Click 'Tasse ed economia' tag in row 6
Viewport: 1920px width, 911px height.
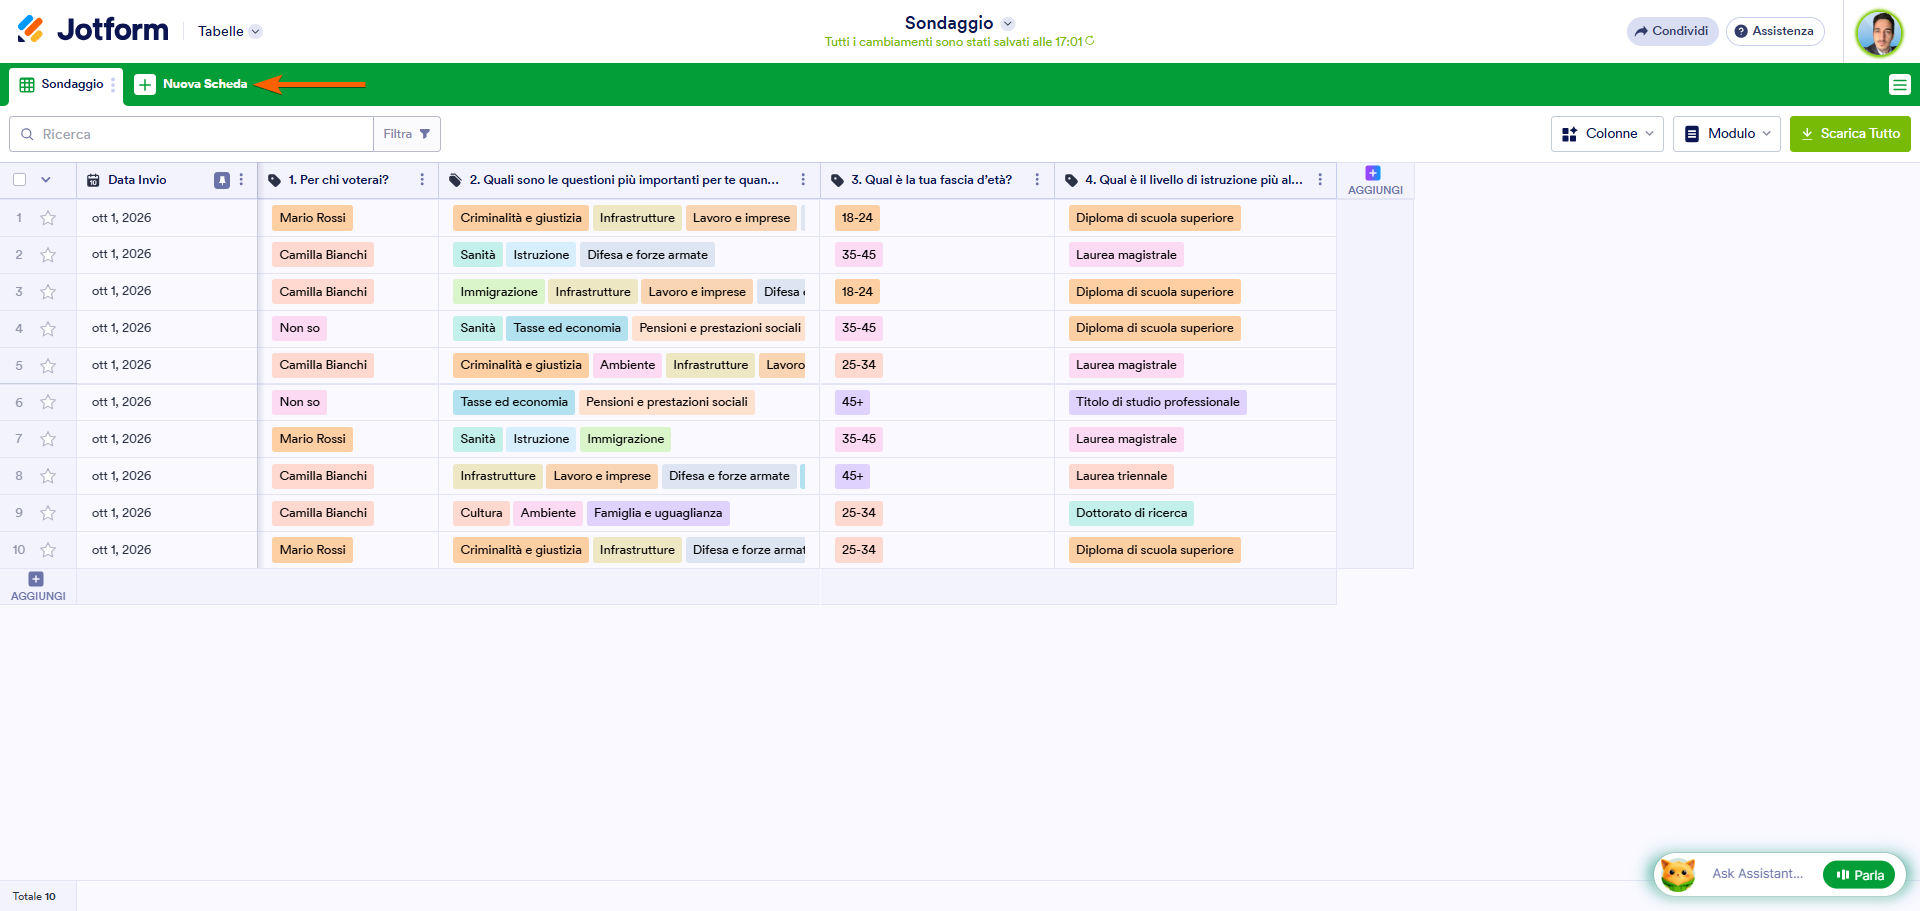pyautogui.click(x=514, y=402)
